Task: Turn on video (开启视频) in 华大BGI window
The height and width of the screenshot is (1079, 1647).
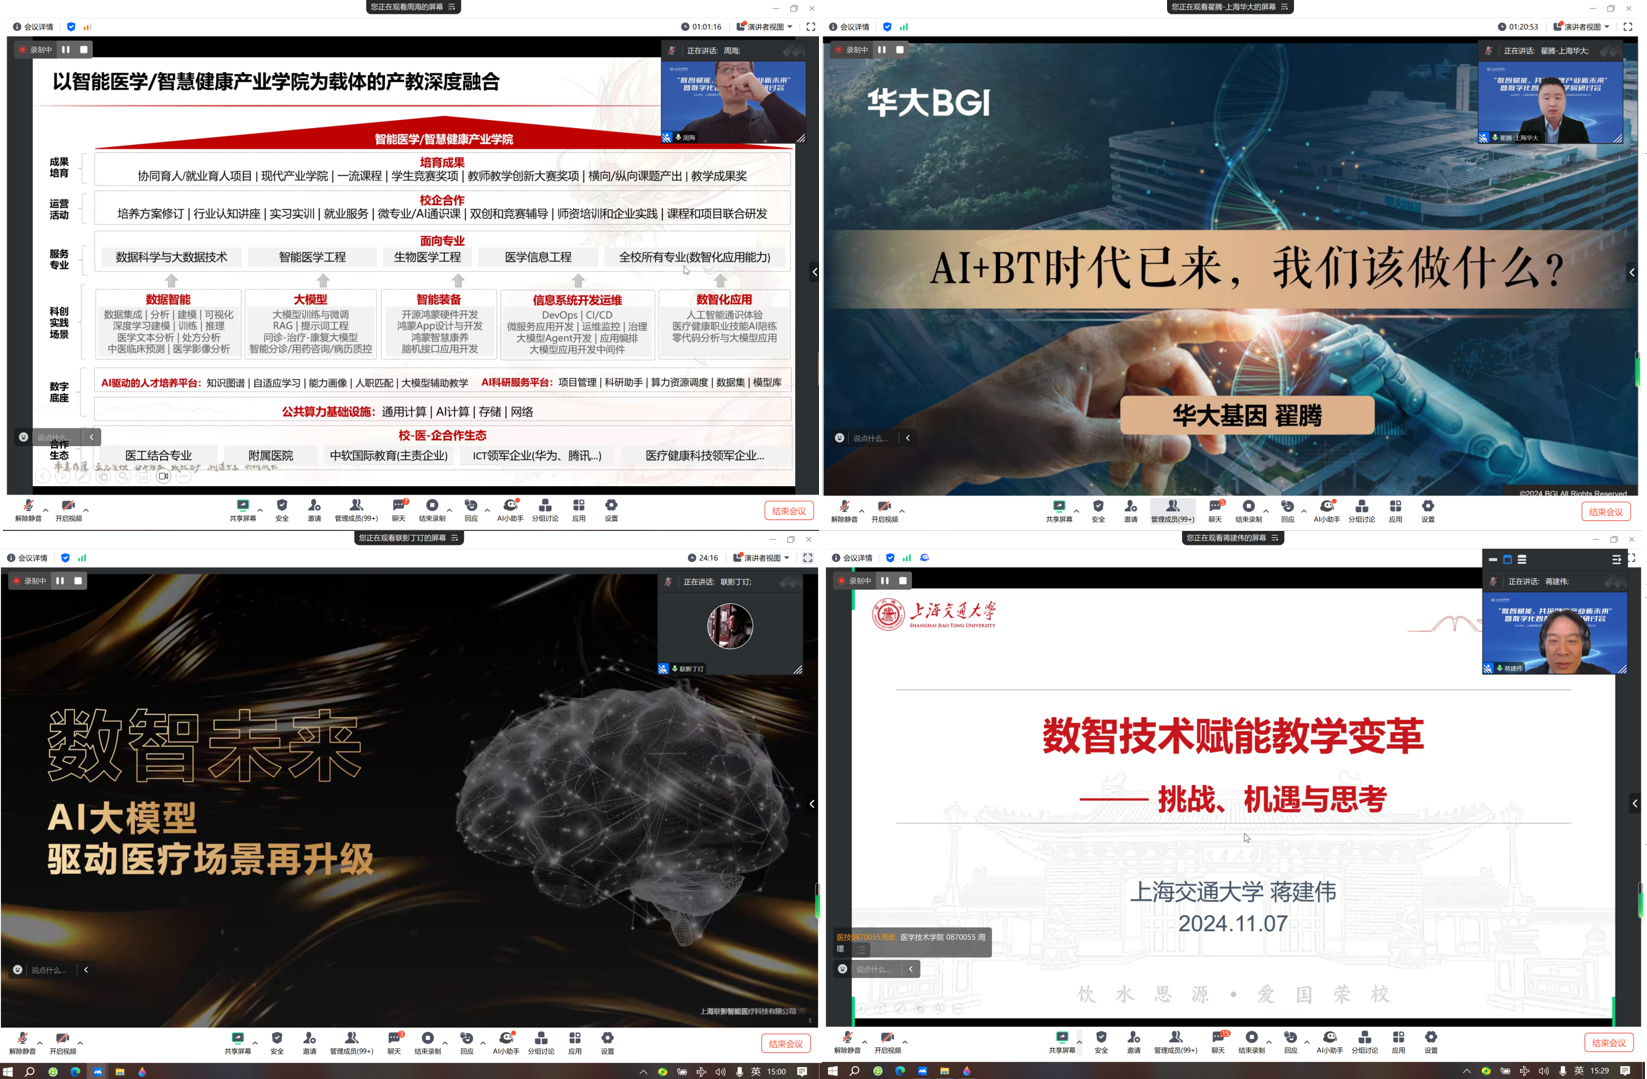Action: point(884,510)
